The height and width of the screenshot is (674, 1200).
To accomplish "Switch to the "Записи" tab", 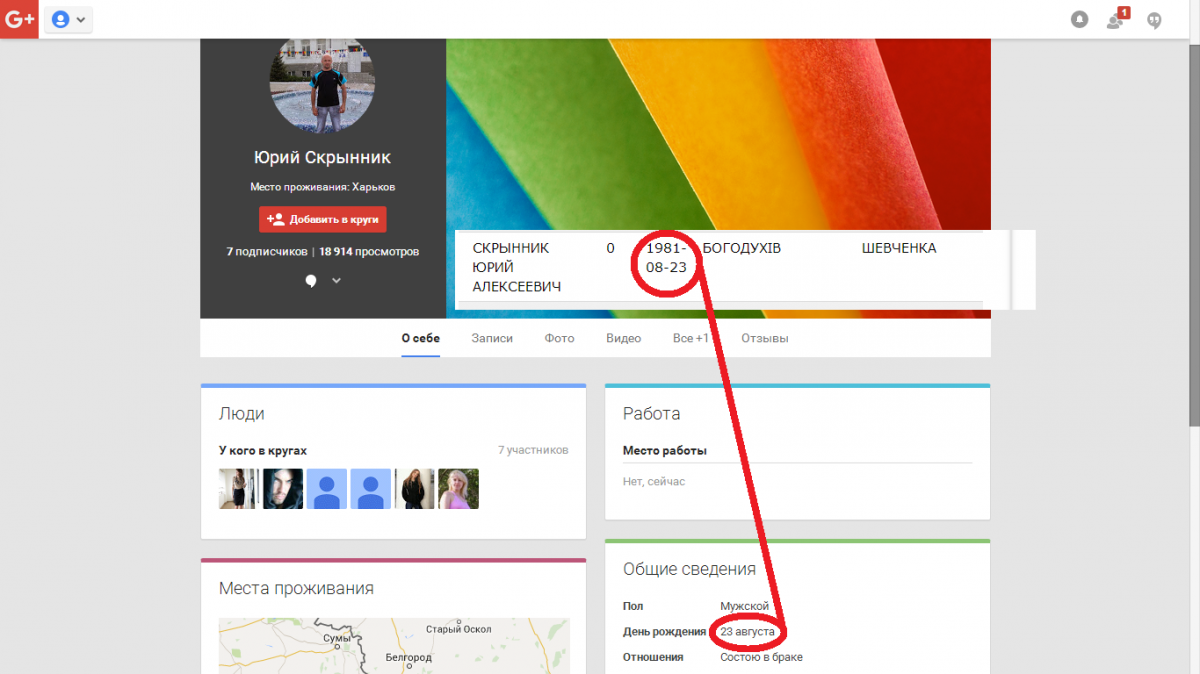I will (x=492, y=338).
